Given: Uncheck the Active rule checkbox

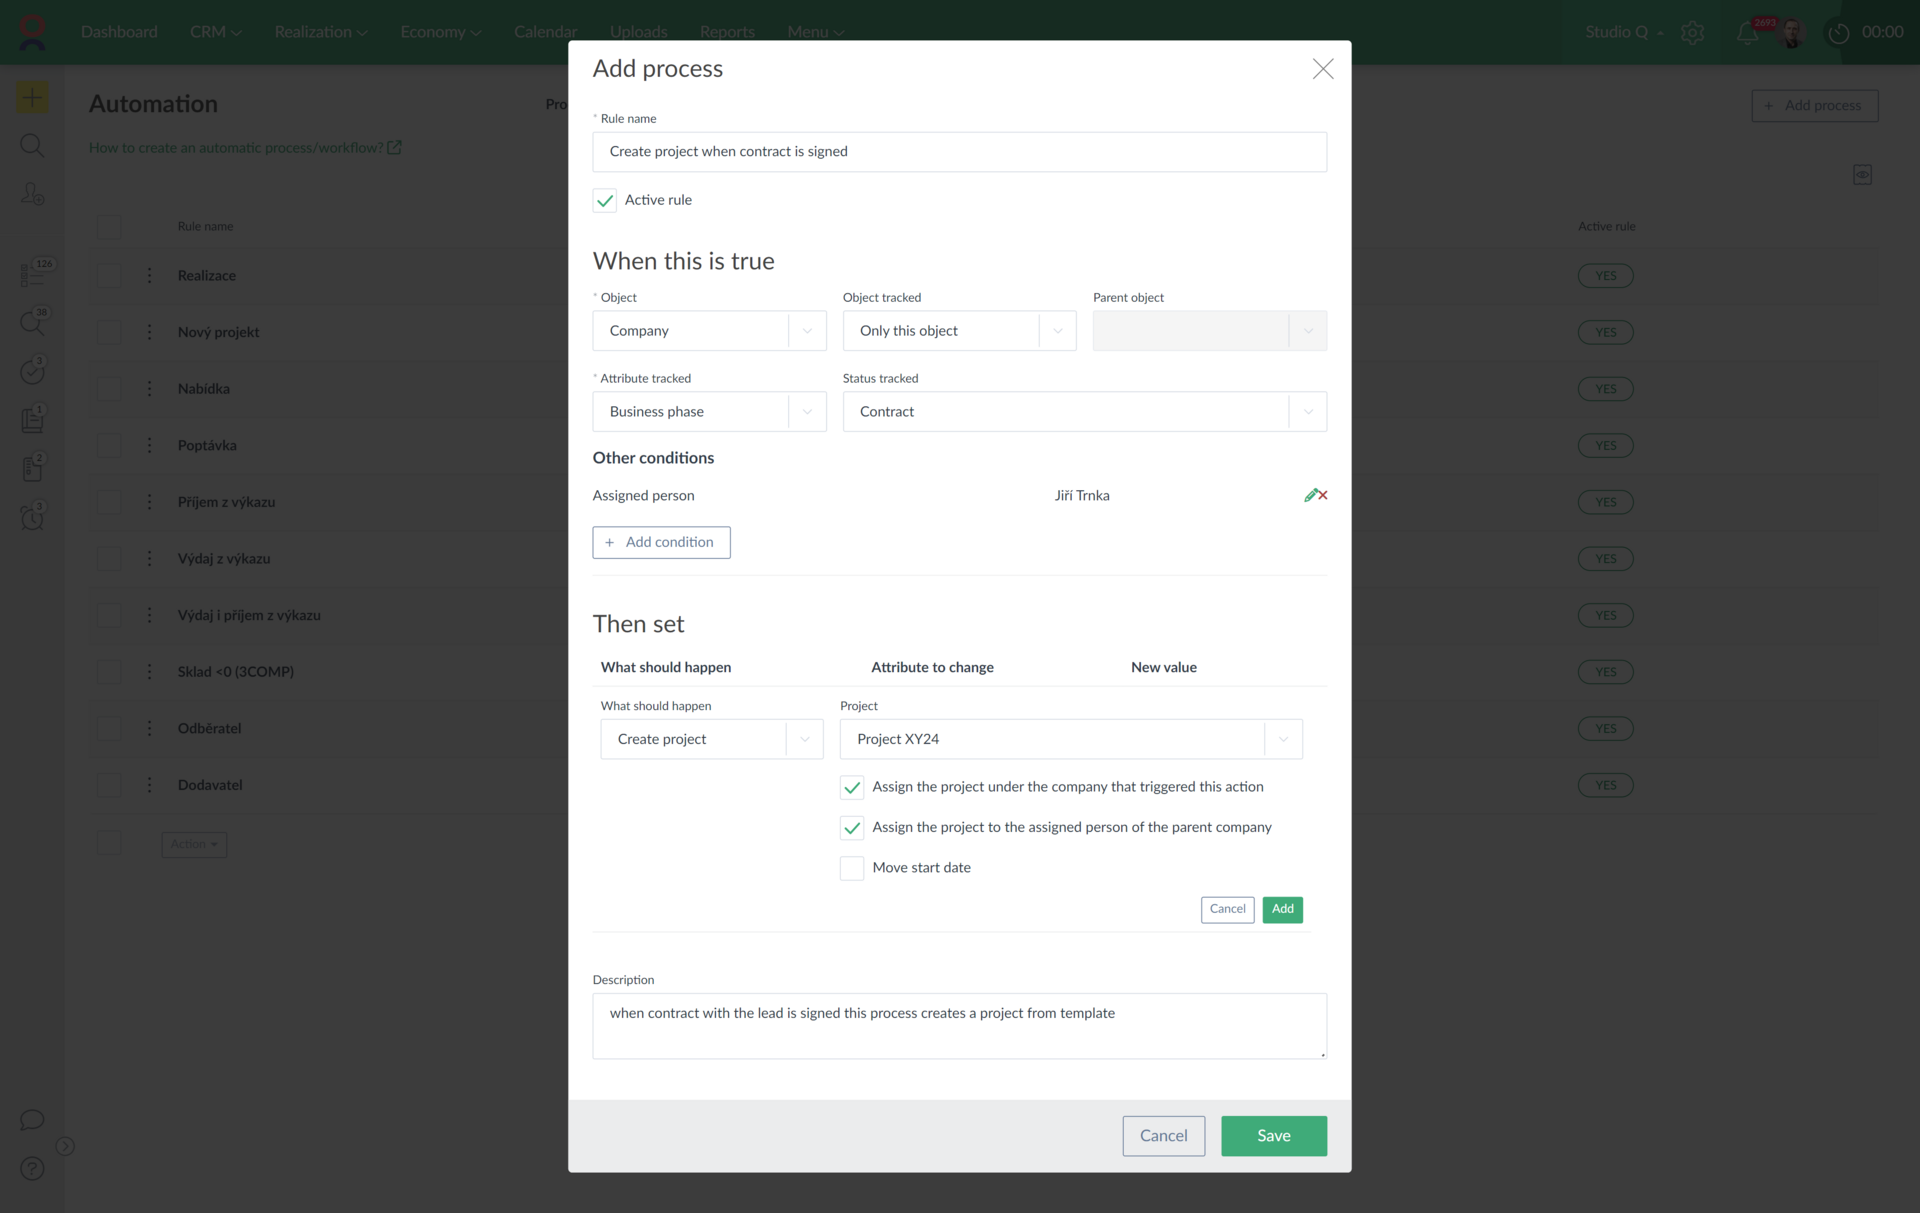Looking at the screenshot, I should click(605, 200).
